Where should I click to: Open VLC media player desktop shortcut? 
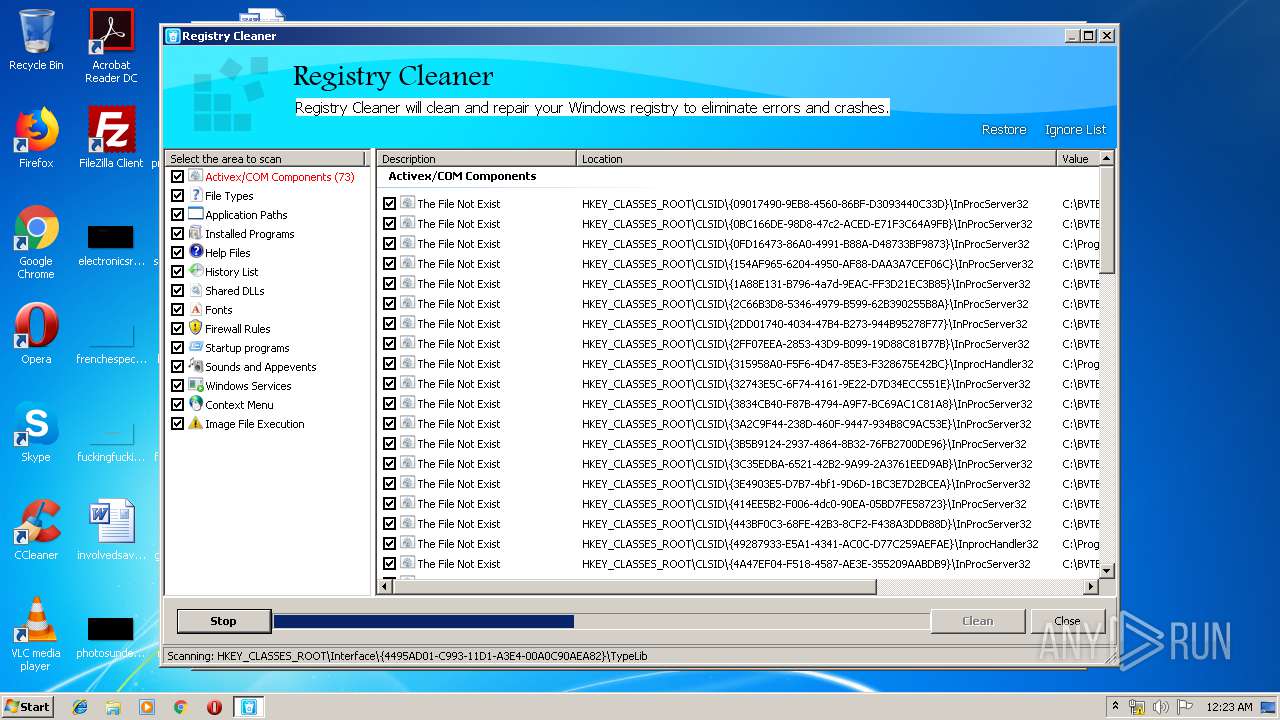click(36, 634)
